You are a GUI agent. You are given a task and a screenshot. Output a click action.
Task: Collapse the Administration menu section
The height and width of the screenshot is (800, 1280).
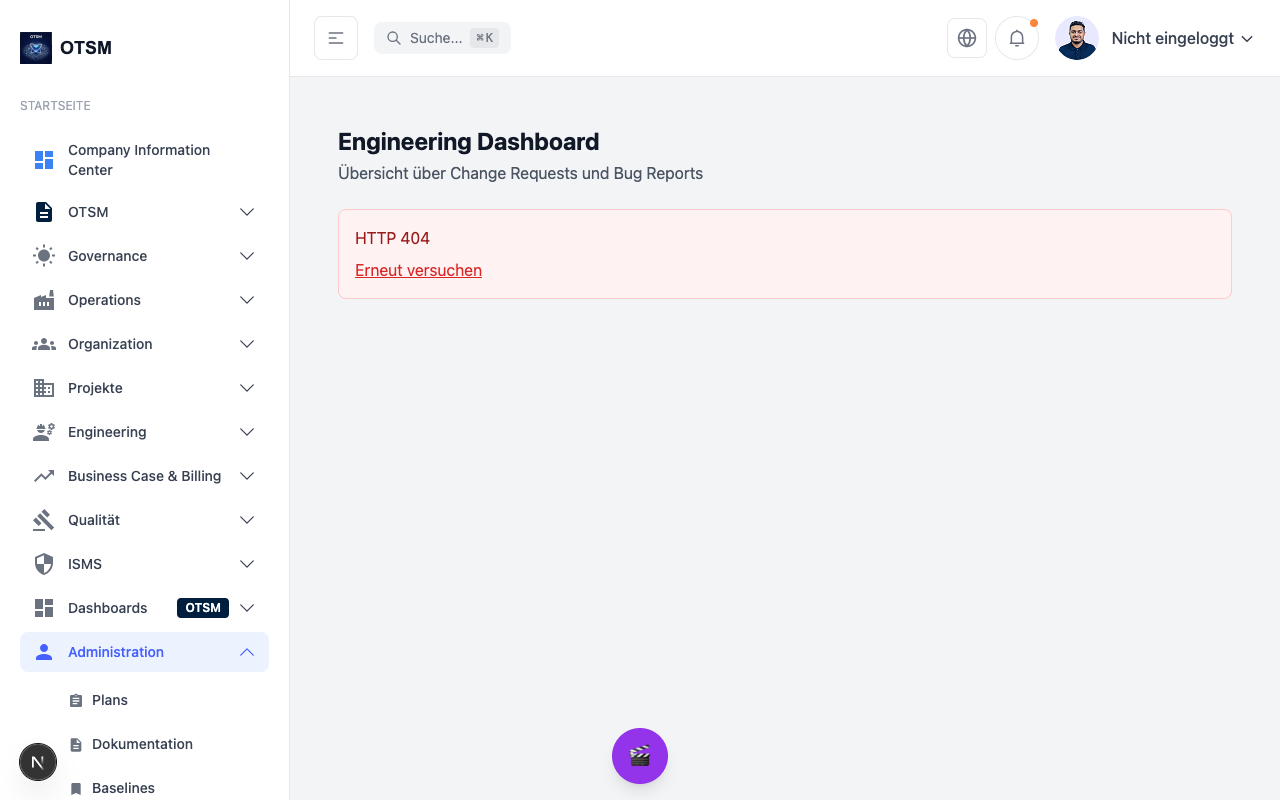pos(246,652)
